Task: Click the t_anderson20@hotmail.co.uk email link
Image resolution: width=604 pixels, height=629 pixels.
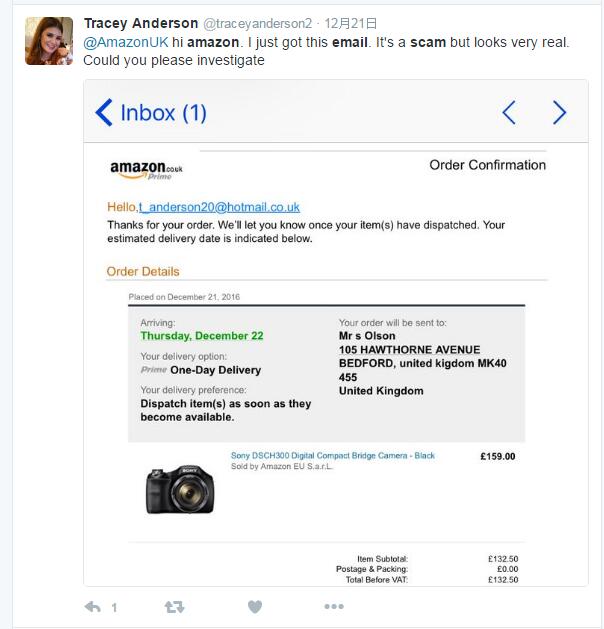Action: pos(219,207)
